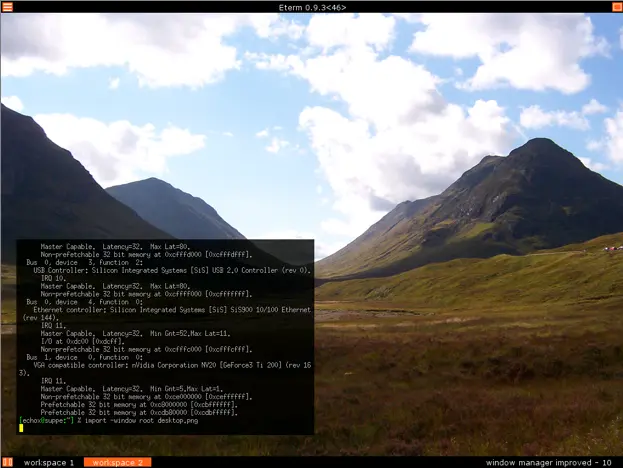Click the 'I/O at 0xdc00' terminal line
The width and height of the screenshot is (623, 468).
82,341
